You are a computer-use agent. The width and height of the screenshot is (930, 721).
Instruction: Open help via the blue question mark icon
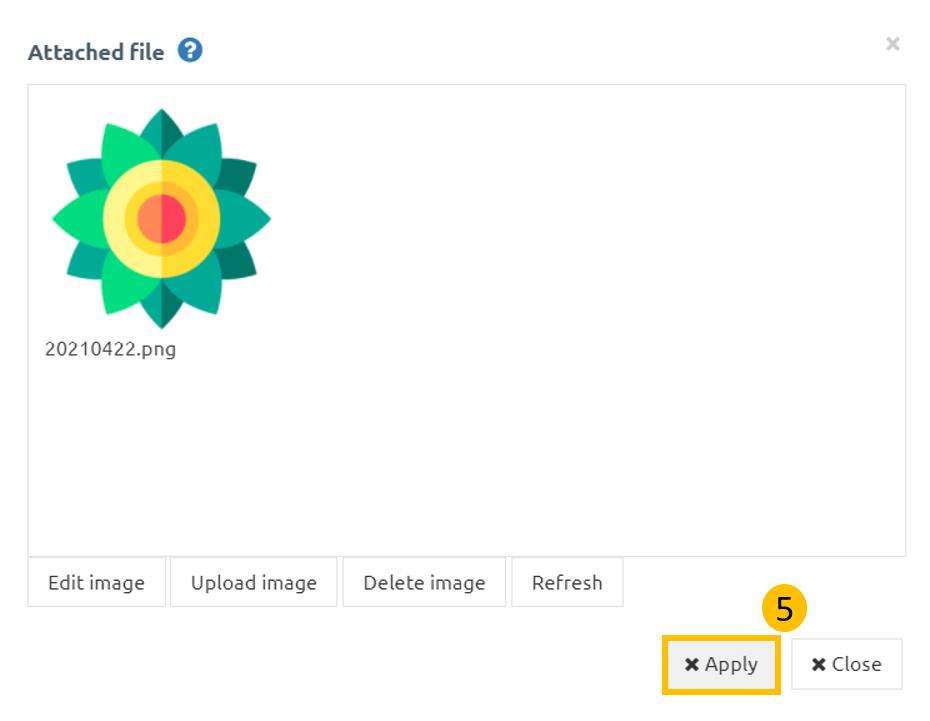pyautogui.click(x=190, y=50)
